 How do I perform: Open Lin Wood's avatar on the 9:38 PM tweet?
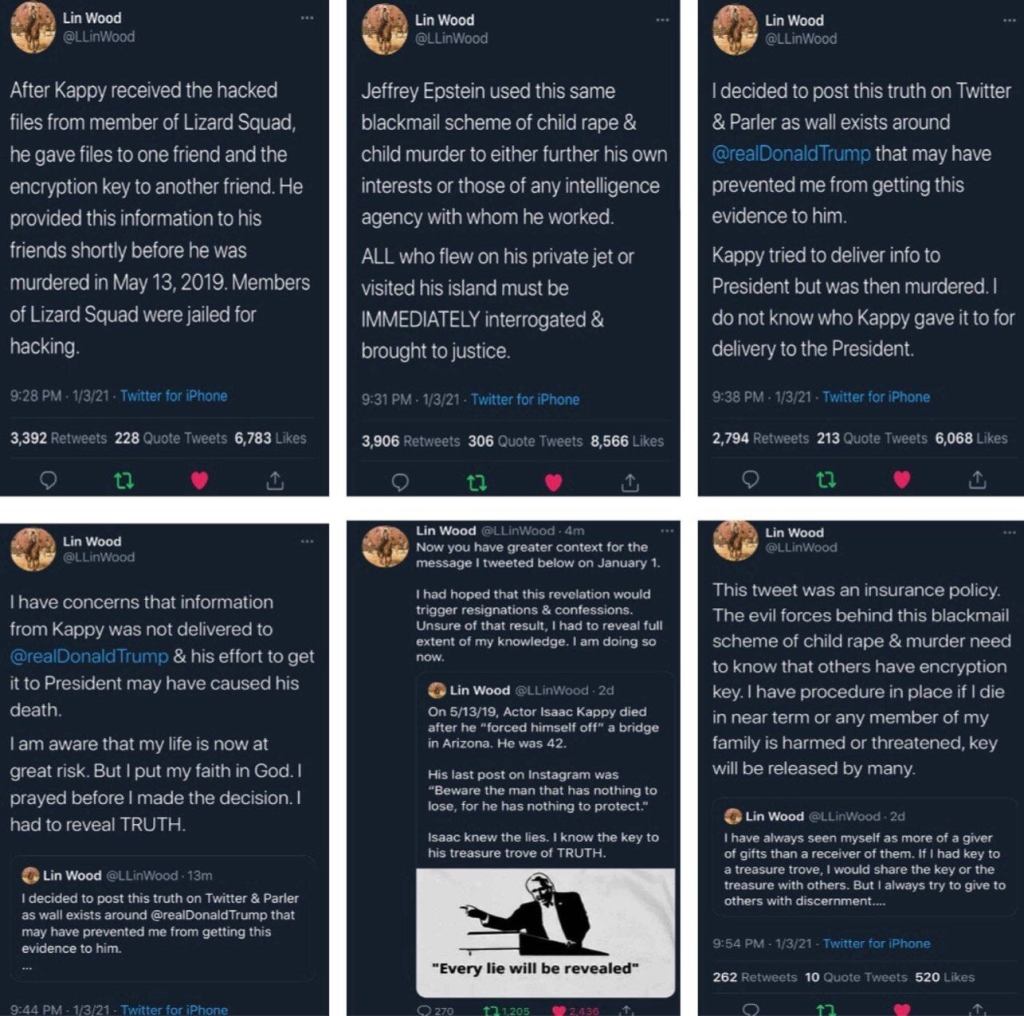tap(735, 29)
